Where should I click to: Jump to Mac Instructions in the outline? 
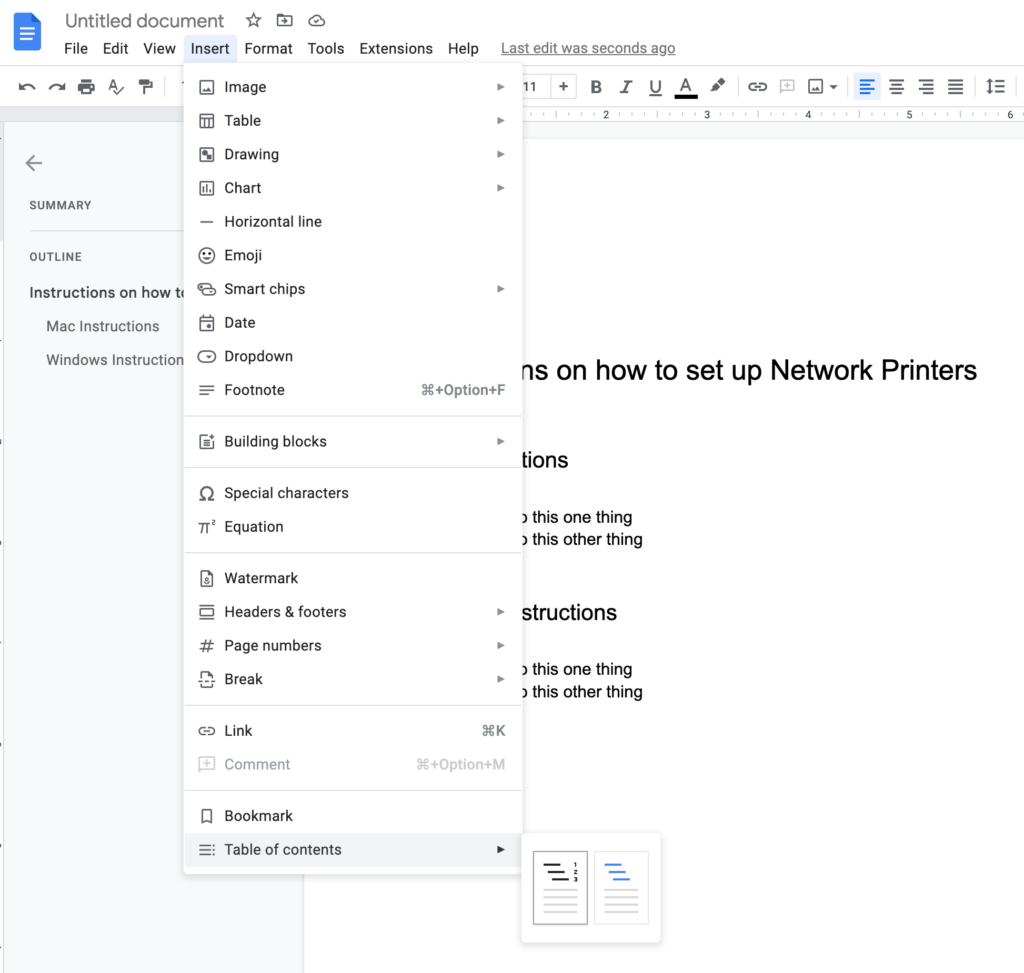102,326
